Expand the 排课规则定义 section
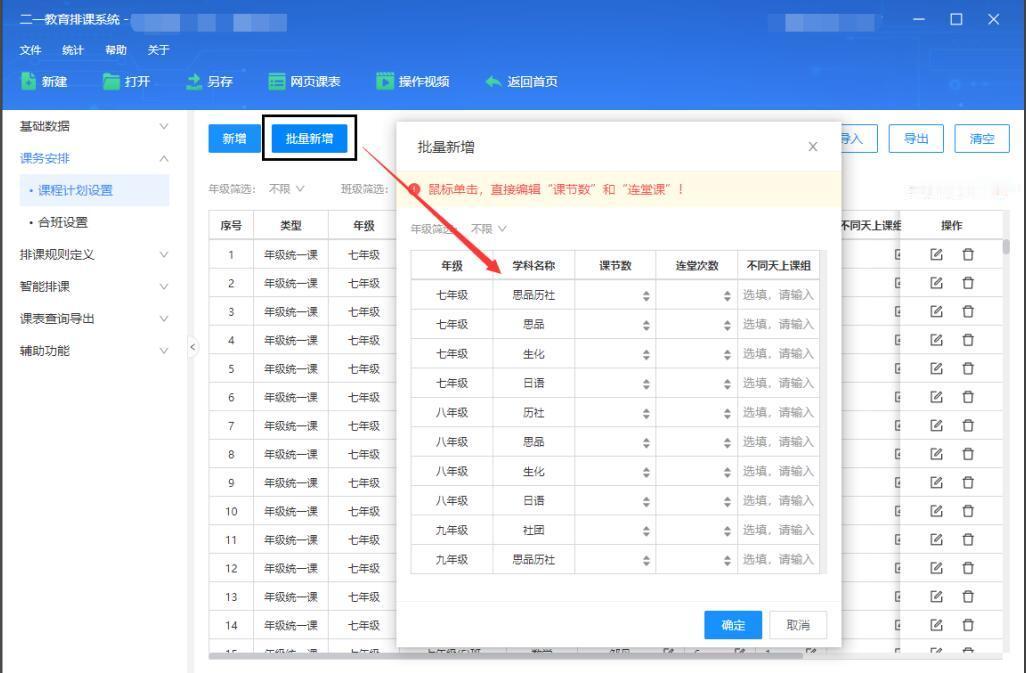Viewport: 1026px width, 673px height. coord(164,254)
